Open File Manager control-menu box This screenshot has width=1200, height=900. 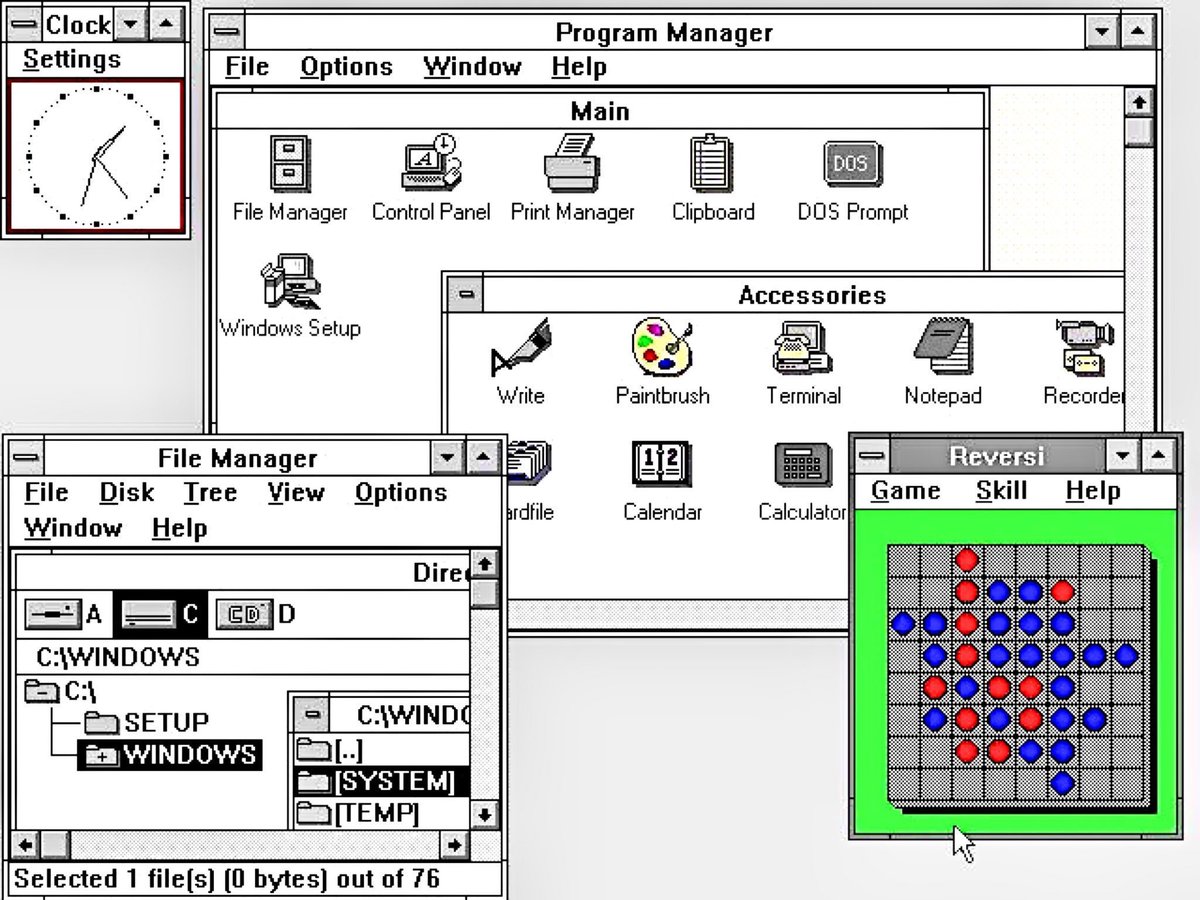click(27, 458)
